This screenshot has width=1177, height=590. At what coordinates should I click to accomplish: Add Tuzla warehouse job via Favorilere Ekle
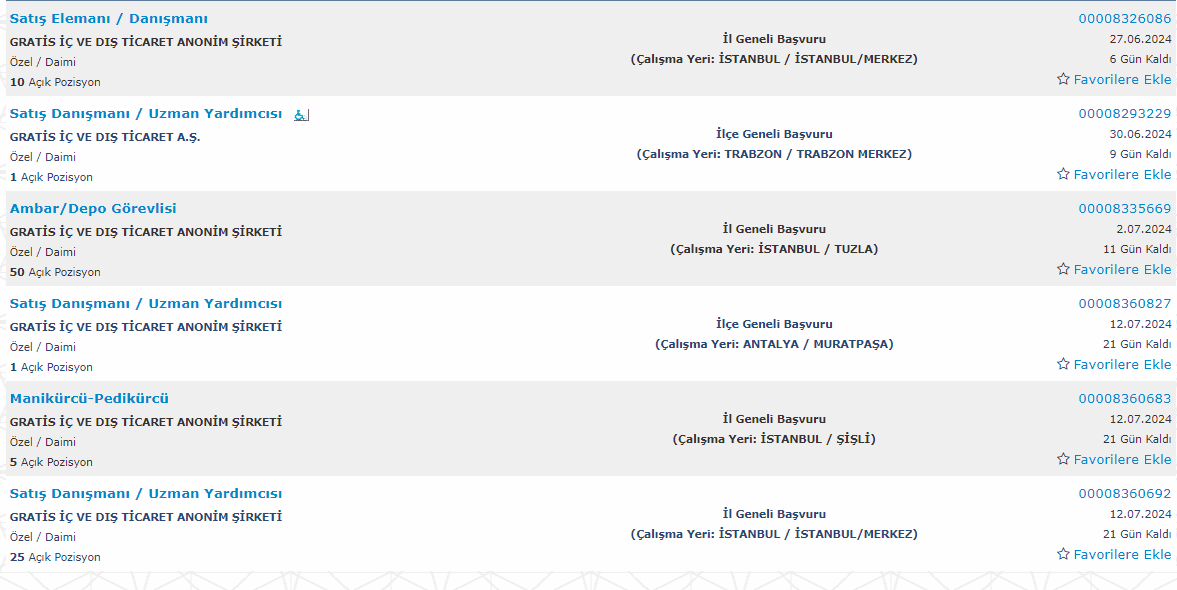[1122, 269]
